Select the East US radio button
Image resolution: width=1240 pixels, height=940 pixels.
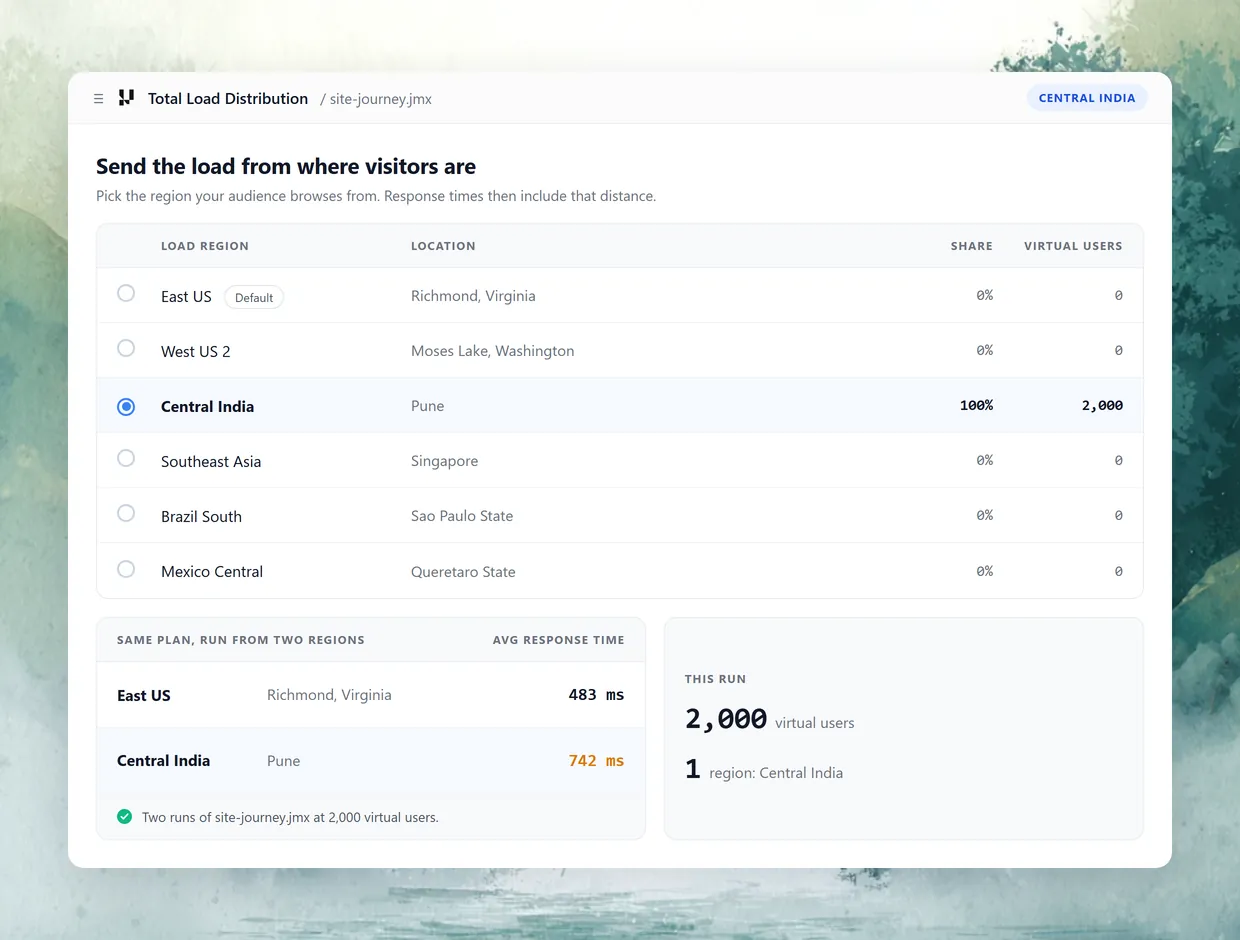[x=126, y=293]
